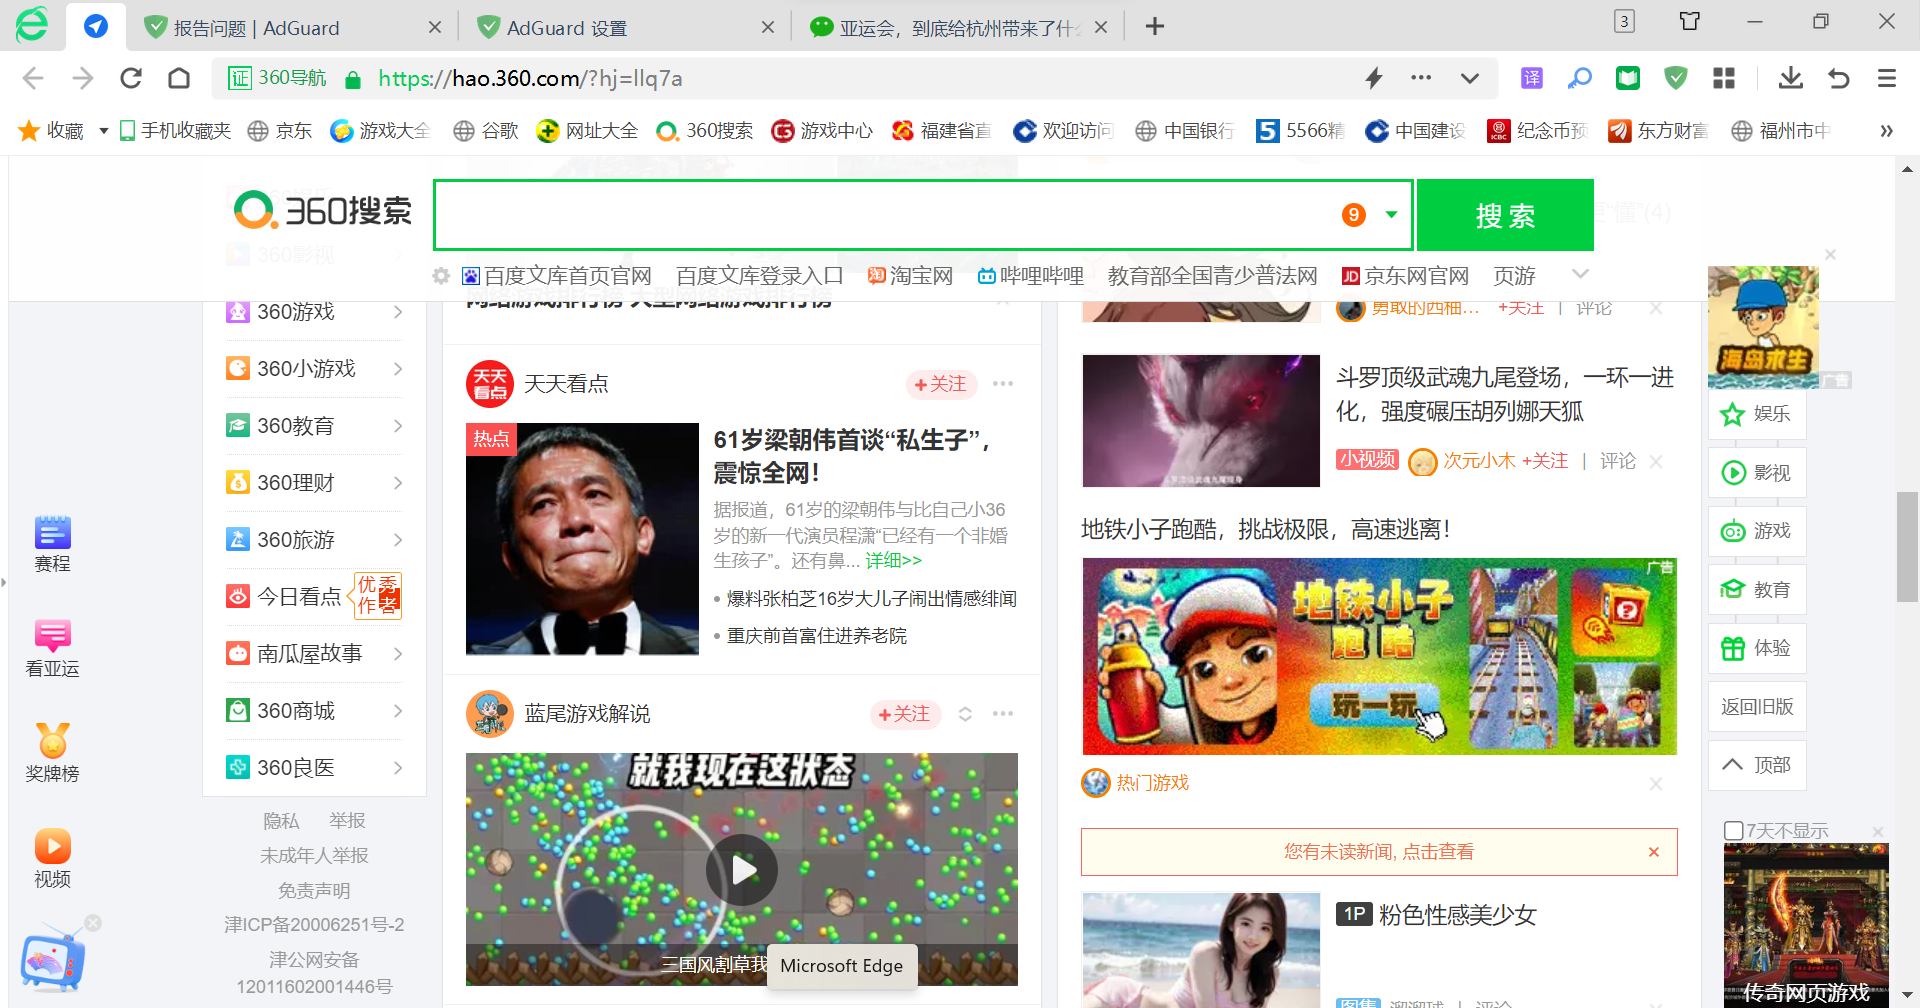Viewport: 1920px width, 1008px height.
Task: Click the lightning speed mode icon
Action: pos(1374,78)
